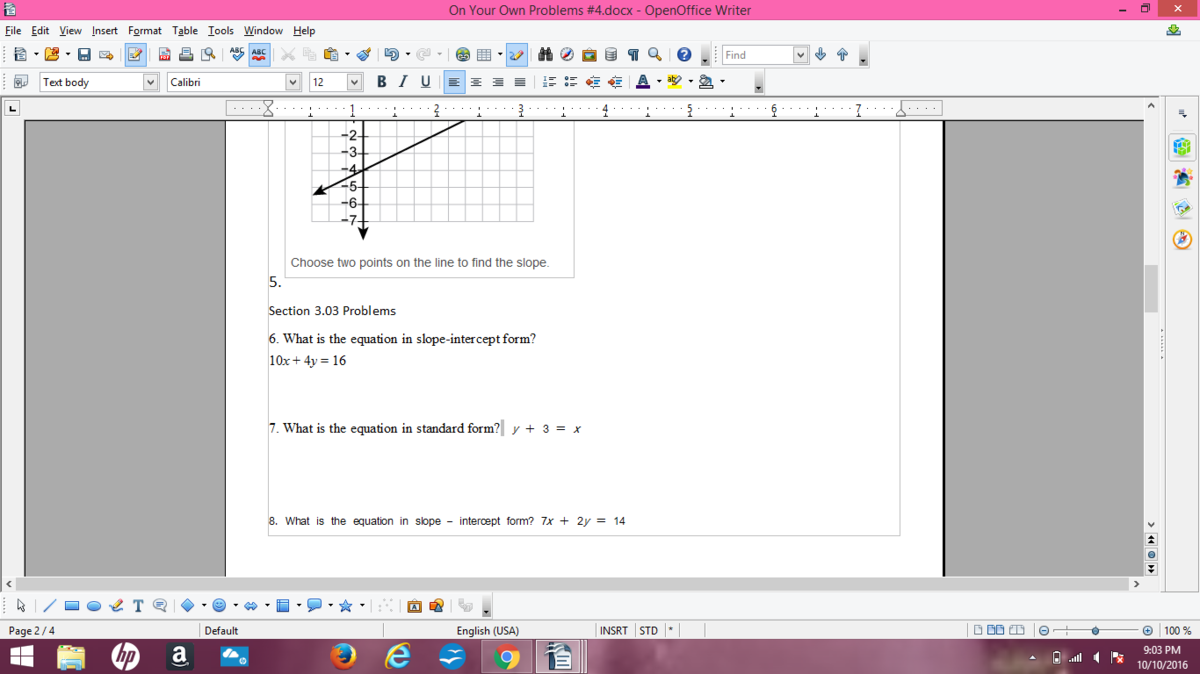This screenshot has width=1200, height=674.
Task: Insert picture from file
Action: 436,605
